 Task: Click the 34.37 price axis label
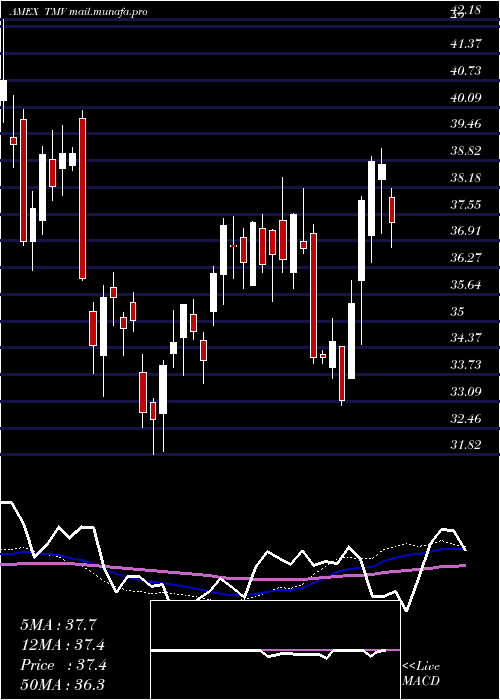[x=466, y=338]
